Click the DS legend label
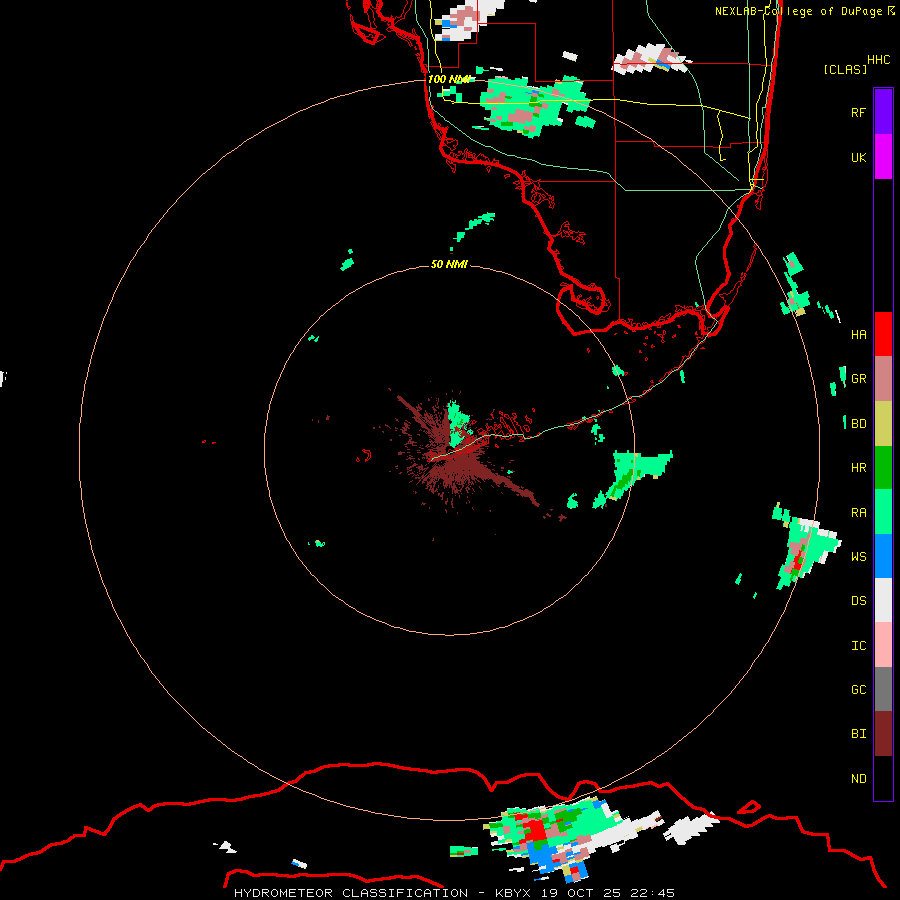Viewport: 900px width, 900px height. [859, 601]
